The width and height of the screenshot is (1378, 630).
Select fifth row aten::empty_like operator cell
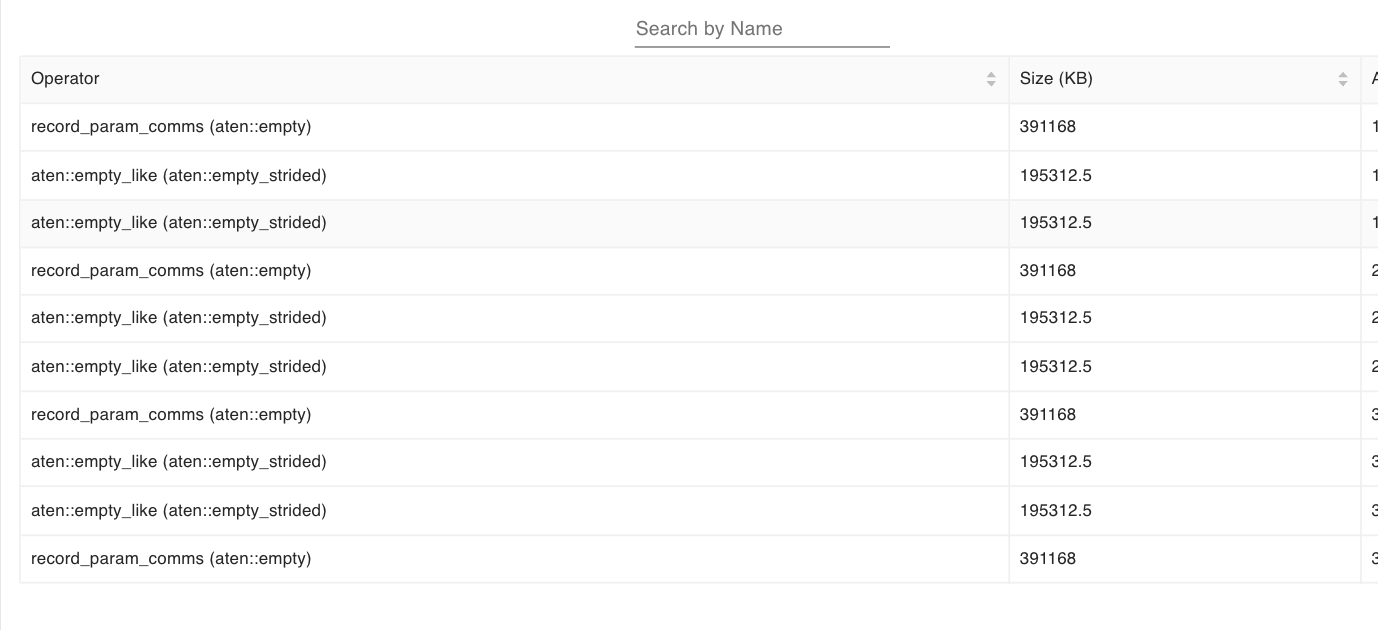coord(179,318)
